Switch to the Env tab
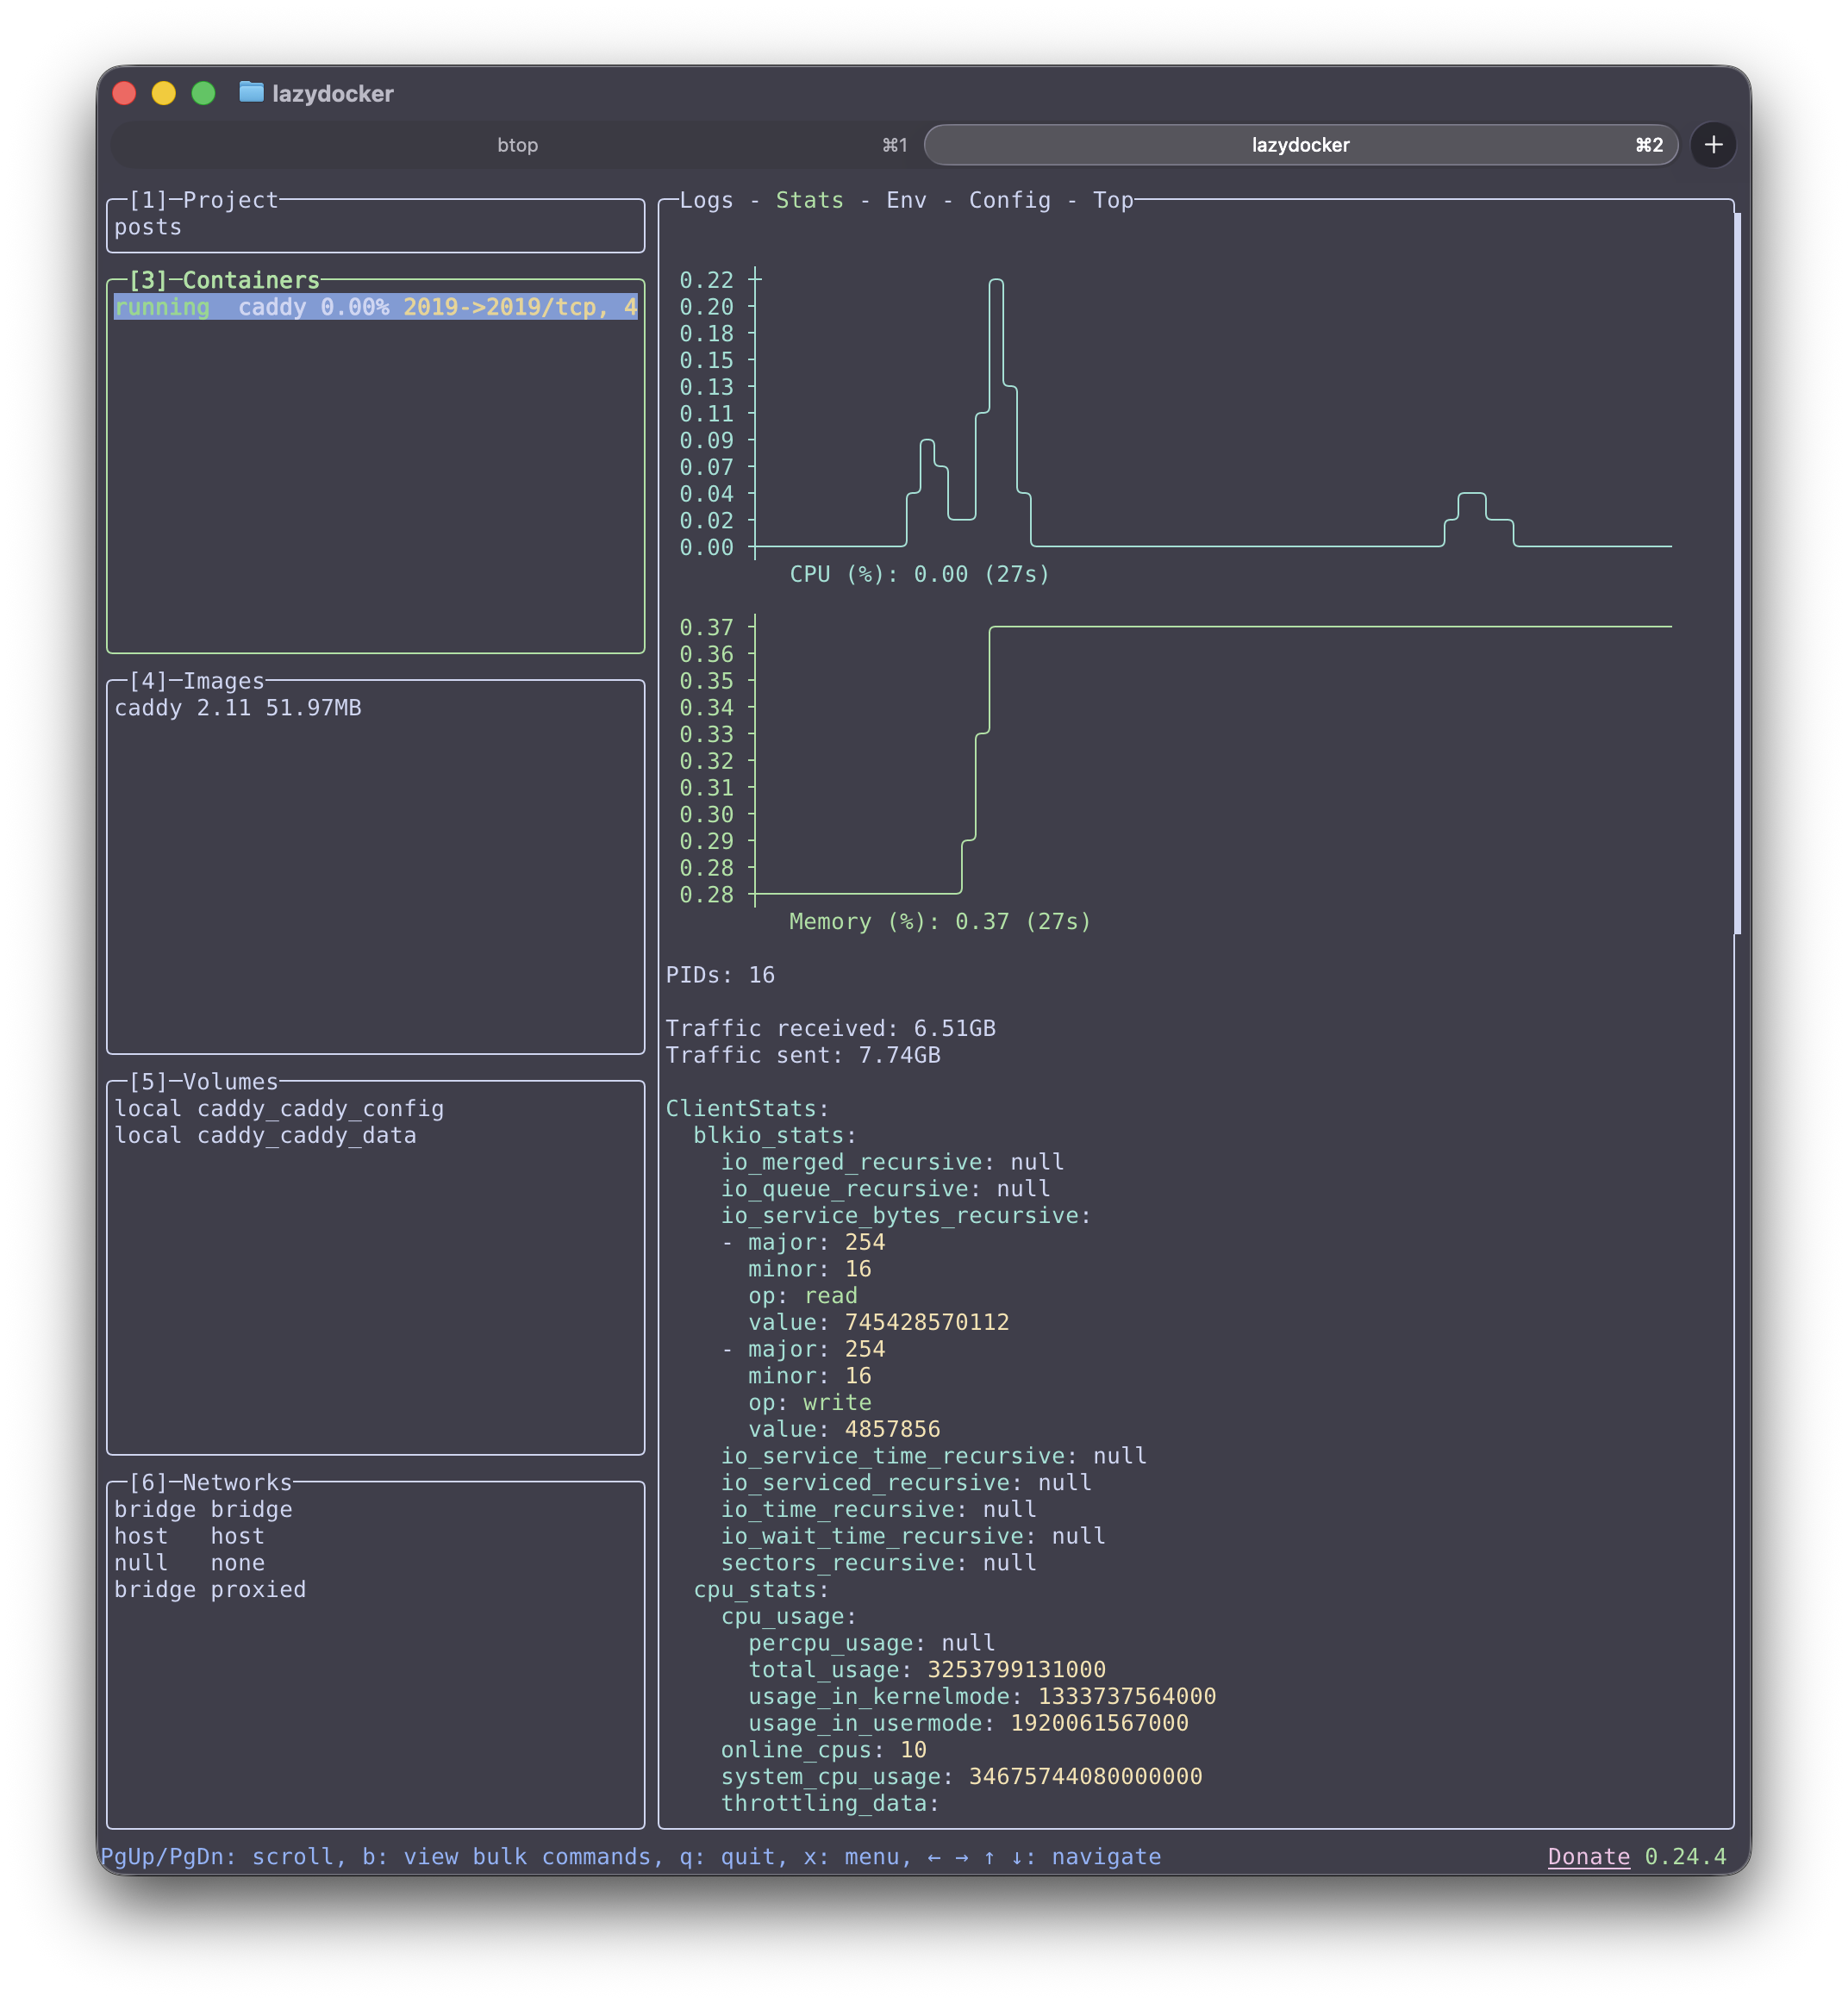1848x2003 pixels. 906,200
